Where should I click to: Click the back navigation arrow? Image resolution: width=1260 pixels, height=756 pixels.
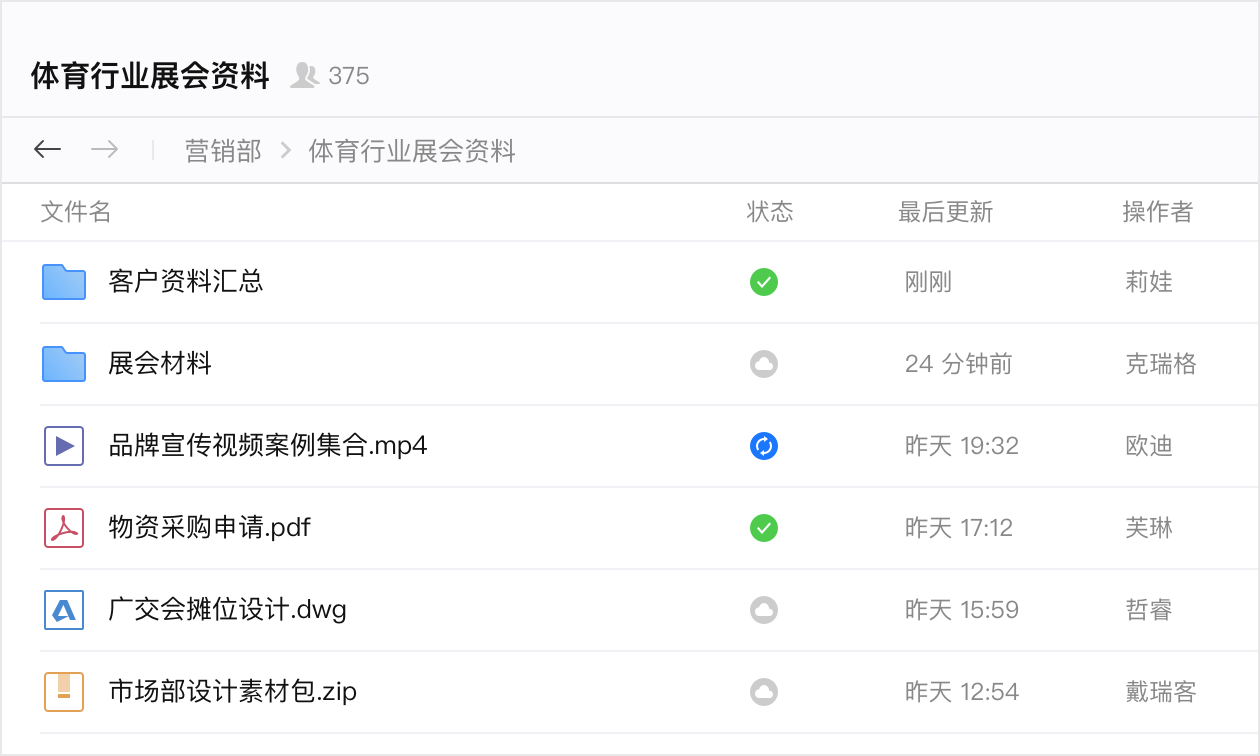[47, 150]
